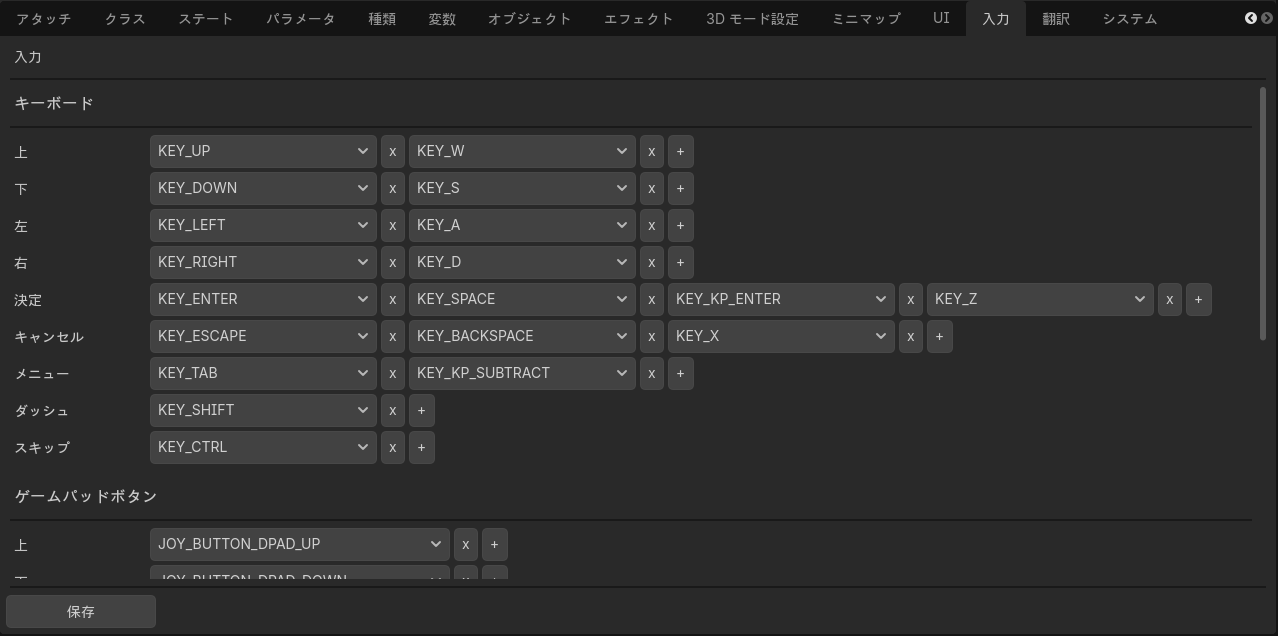Remove KEY_S binding from 下 row

coord(652,188)
